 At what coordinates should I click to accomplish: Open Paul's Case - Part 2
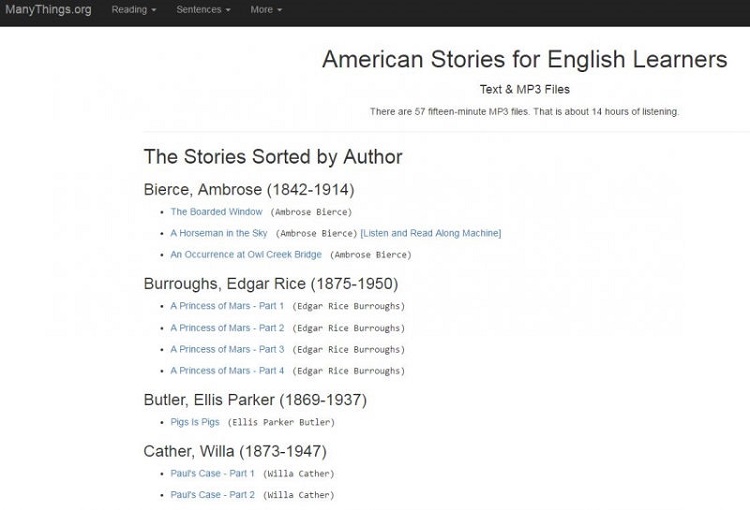[212, 495]
